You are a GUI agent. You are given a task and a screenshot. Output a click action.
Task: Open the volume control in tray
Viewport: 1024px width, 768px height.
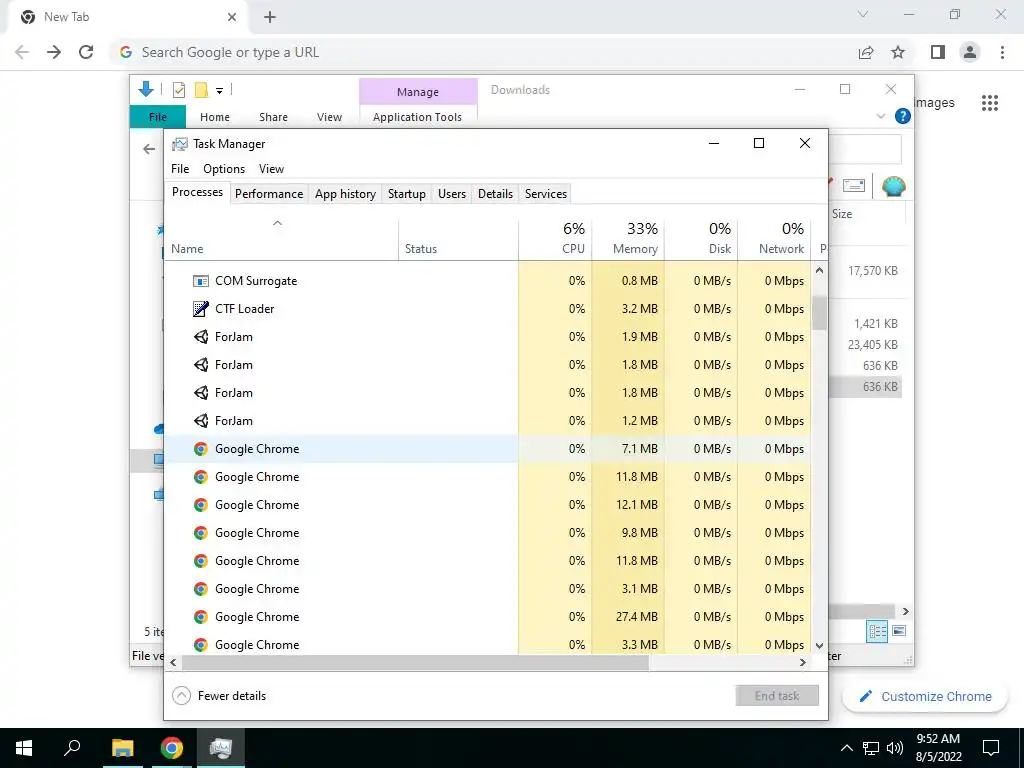pyautogui.click(x=895, y=748)
